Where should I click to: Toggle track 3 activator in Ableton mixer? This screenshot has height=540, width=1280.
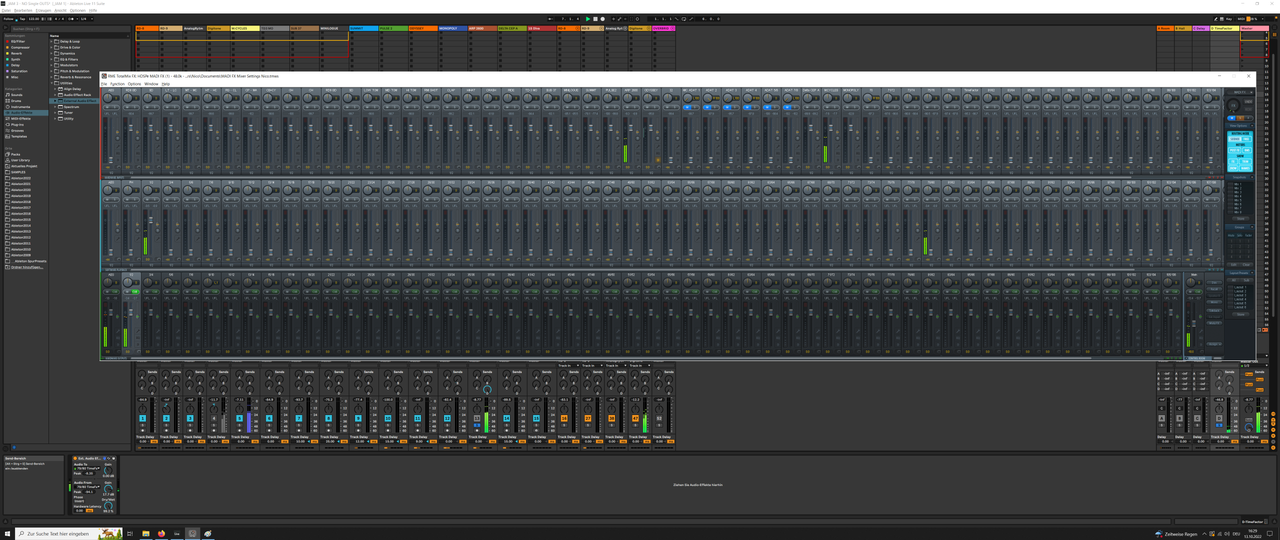(x=190, y=418)
